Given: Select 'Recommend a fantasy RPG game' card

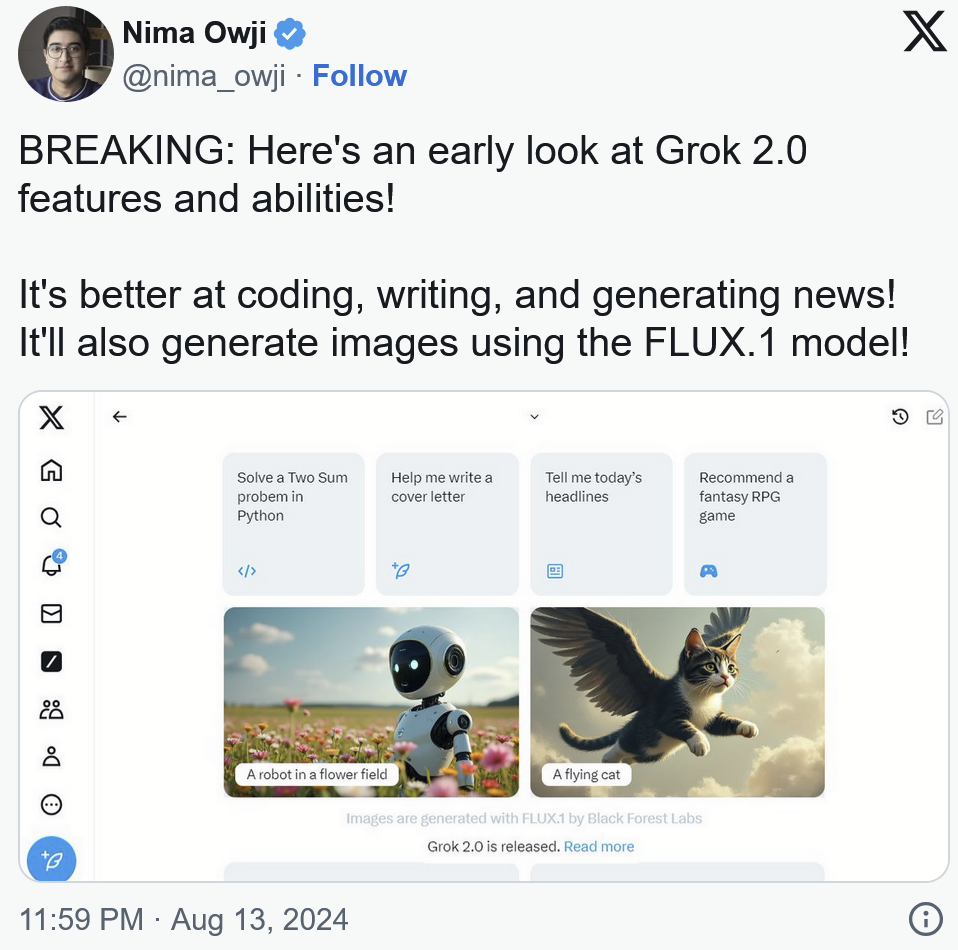Looking at the screenshot, I should click(x=755, y=524).
